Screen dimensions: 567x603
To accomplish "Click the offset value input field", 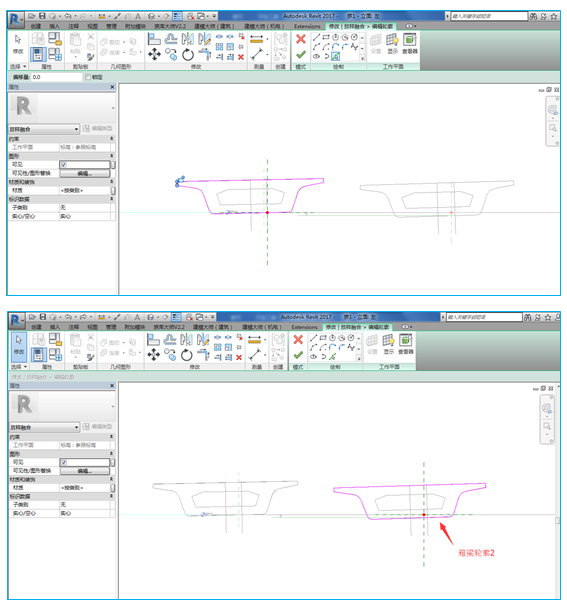I will 57,77.
